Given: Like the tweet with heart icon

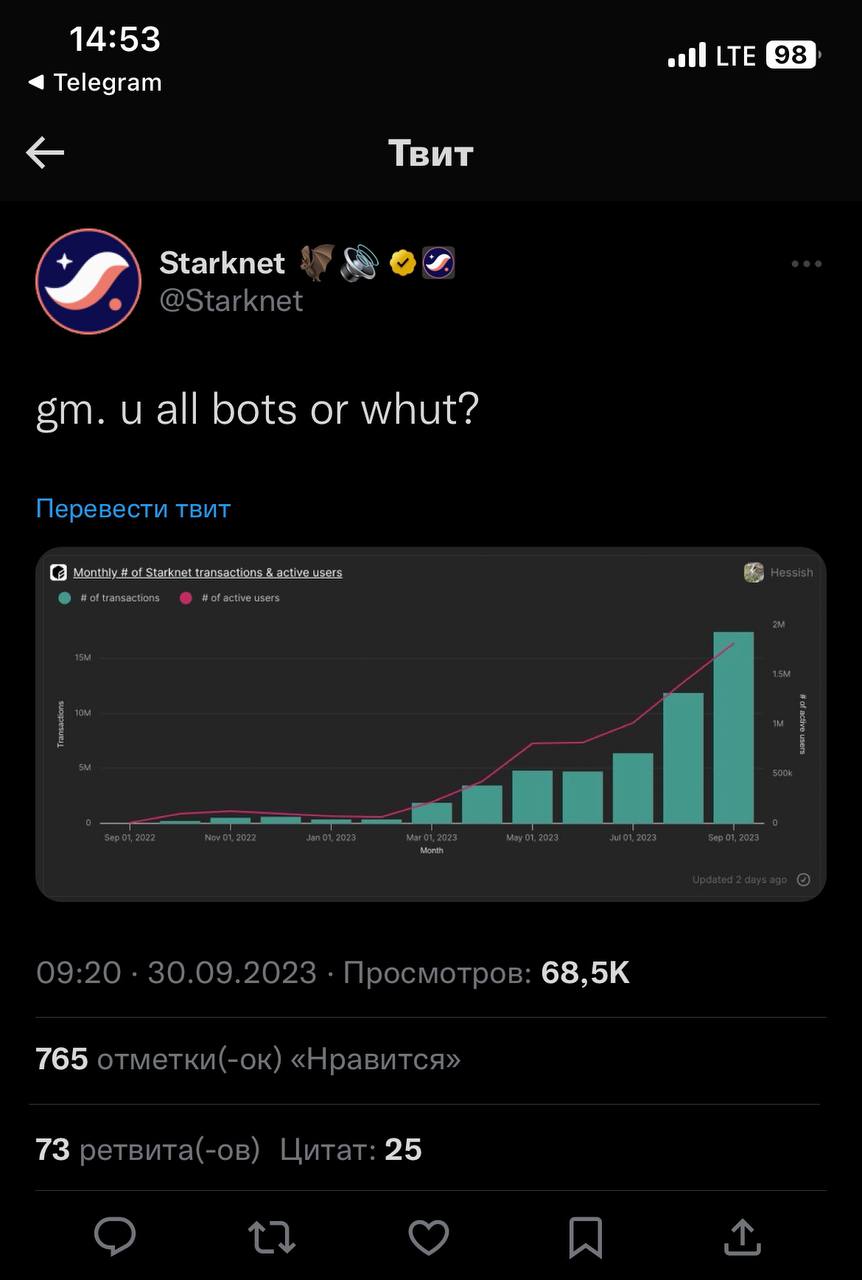Looking at the screenshot, I should (x=428, y=1237).
